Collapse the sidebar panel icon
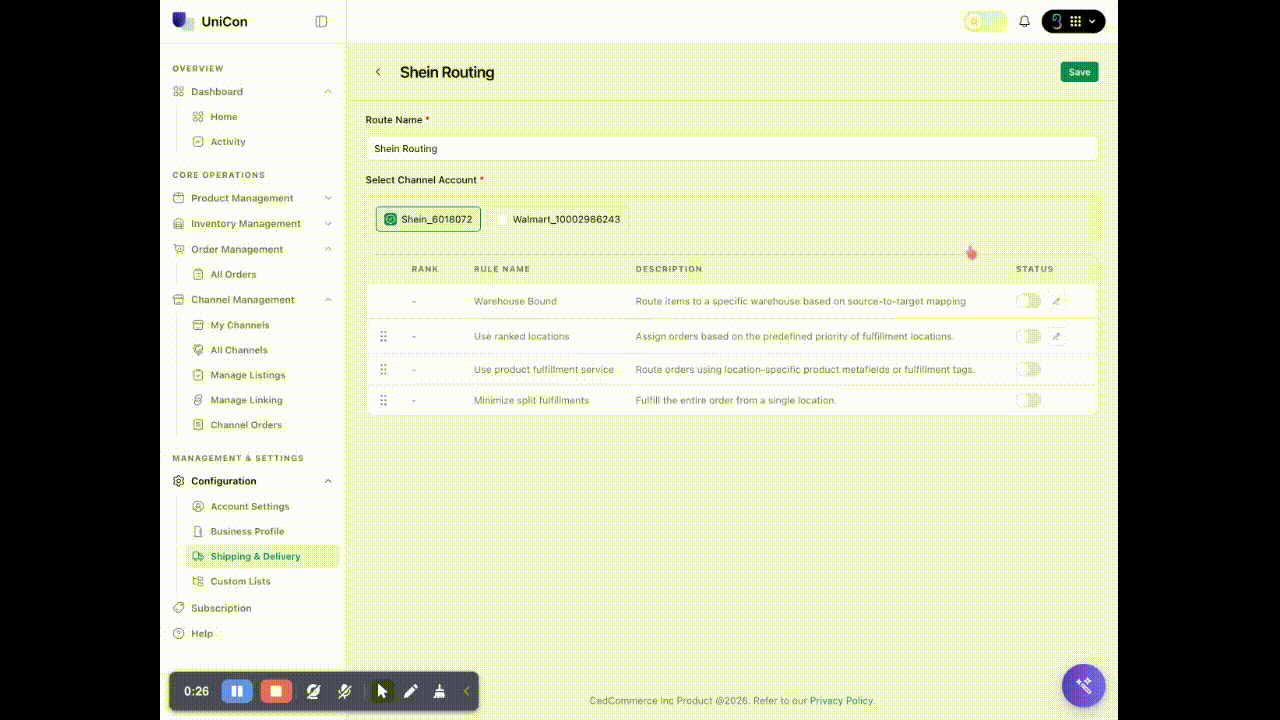 [321, 21]
